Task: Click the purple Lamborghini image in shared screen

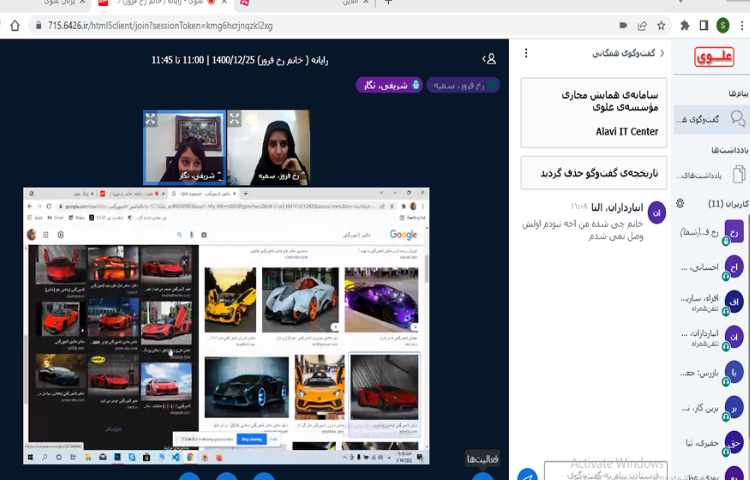Action: point(381,300)
